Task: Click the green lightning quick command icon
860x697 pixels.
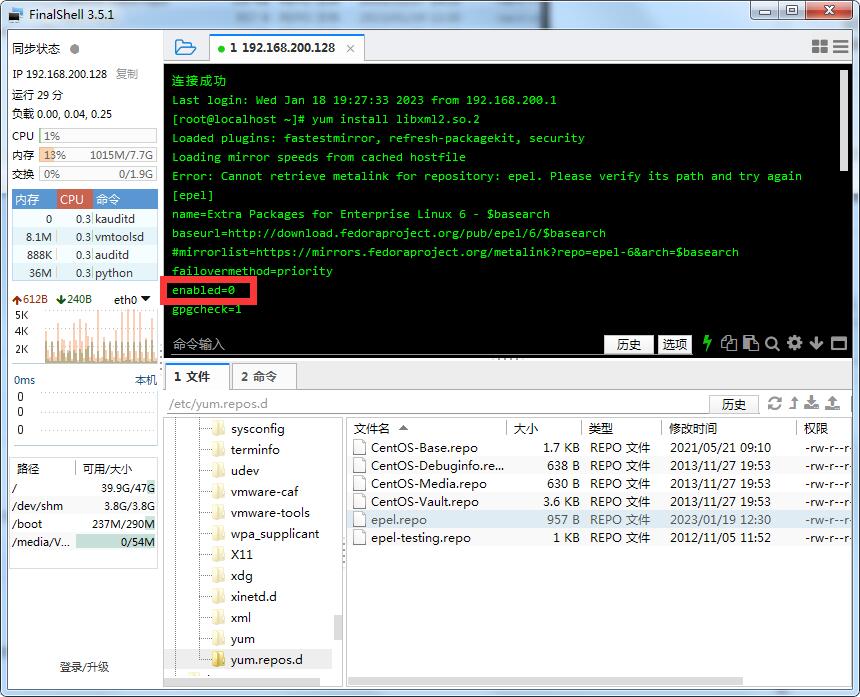Action: tap(707, 343)
